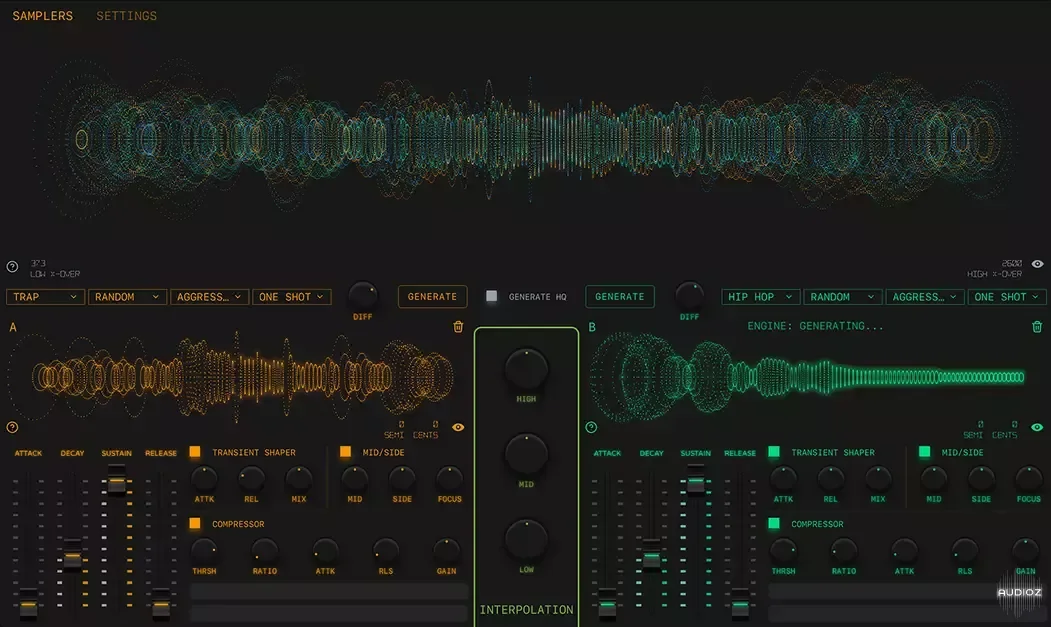
Task: Open sampler A RANDOM dropdown
Action: point(127,296)
